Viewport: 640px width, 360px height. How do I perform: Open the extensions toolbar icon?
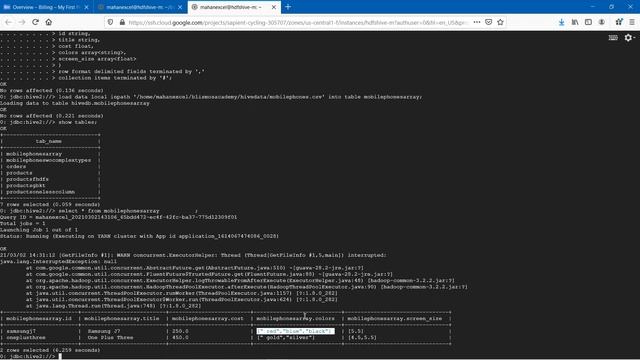(x=619, y=22)
